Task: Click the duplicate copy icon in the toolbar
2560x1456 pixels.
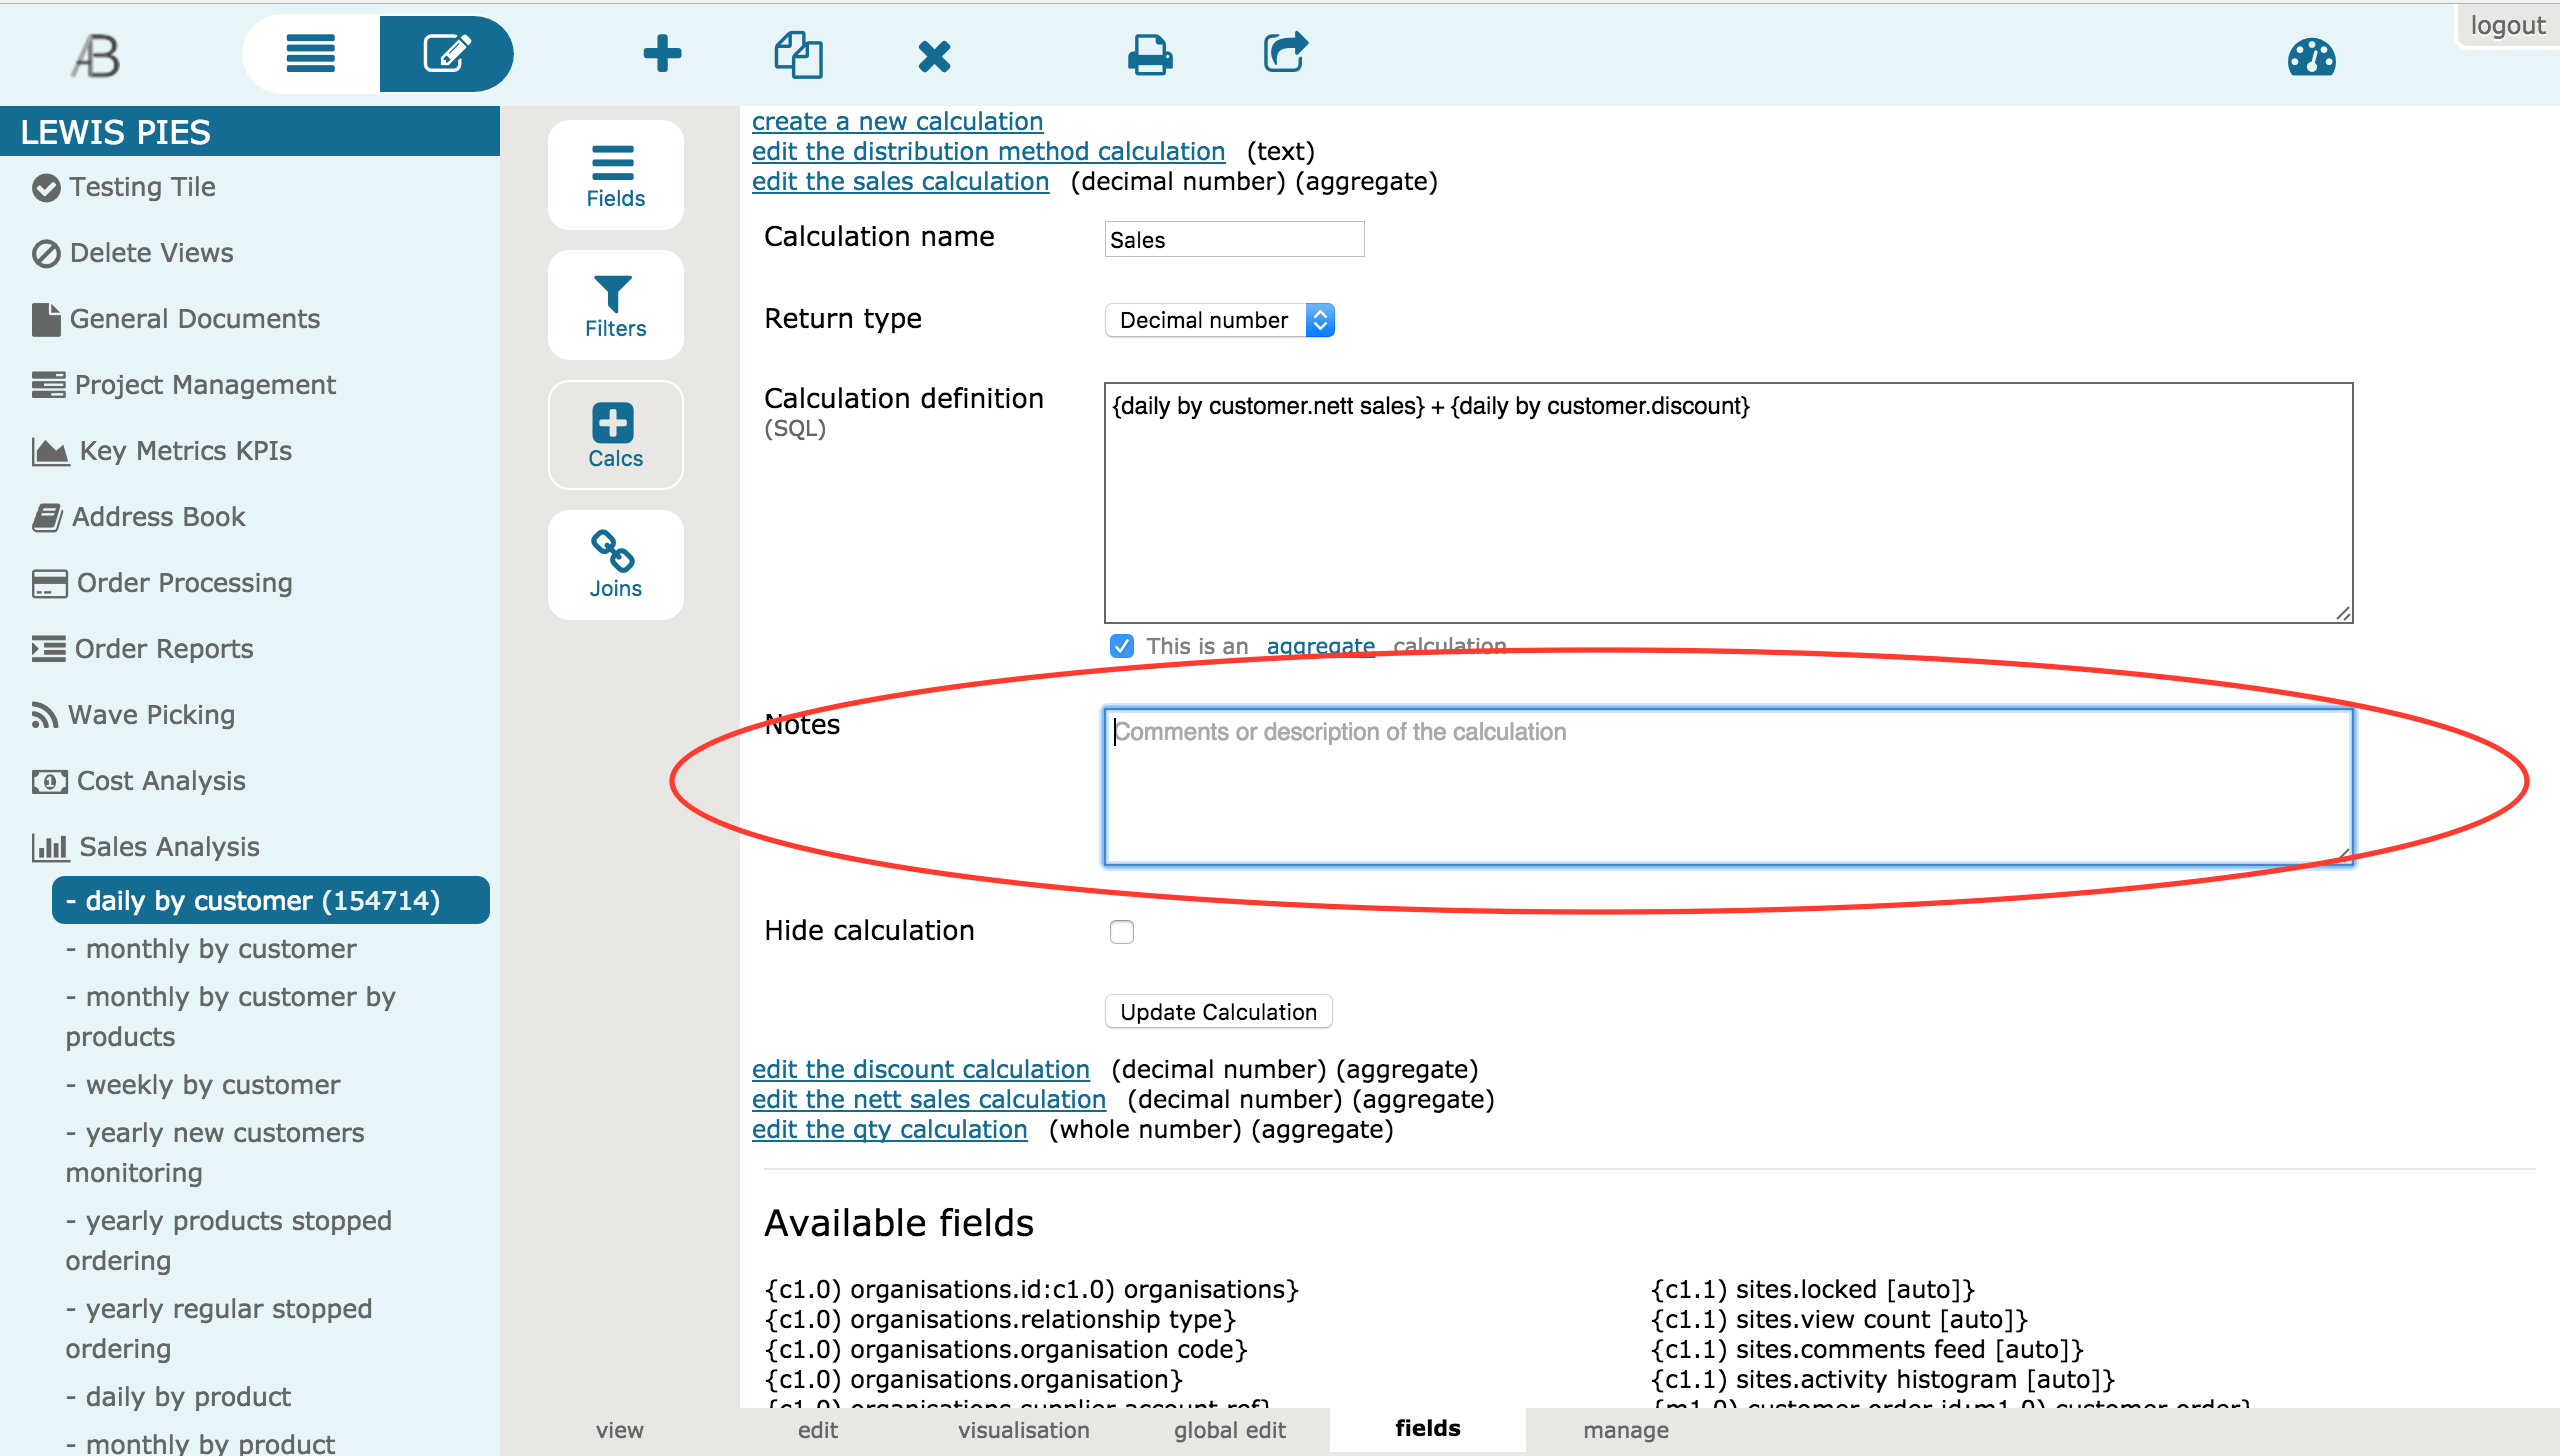Action: click(x=798, y=54)
